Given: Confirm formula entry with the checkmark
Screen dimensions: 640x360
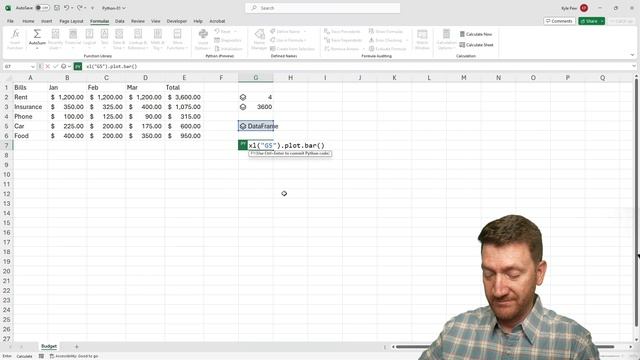Looking at the screenshot, I should pos(56,66).
